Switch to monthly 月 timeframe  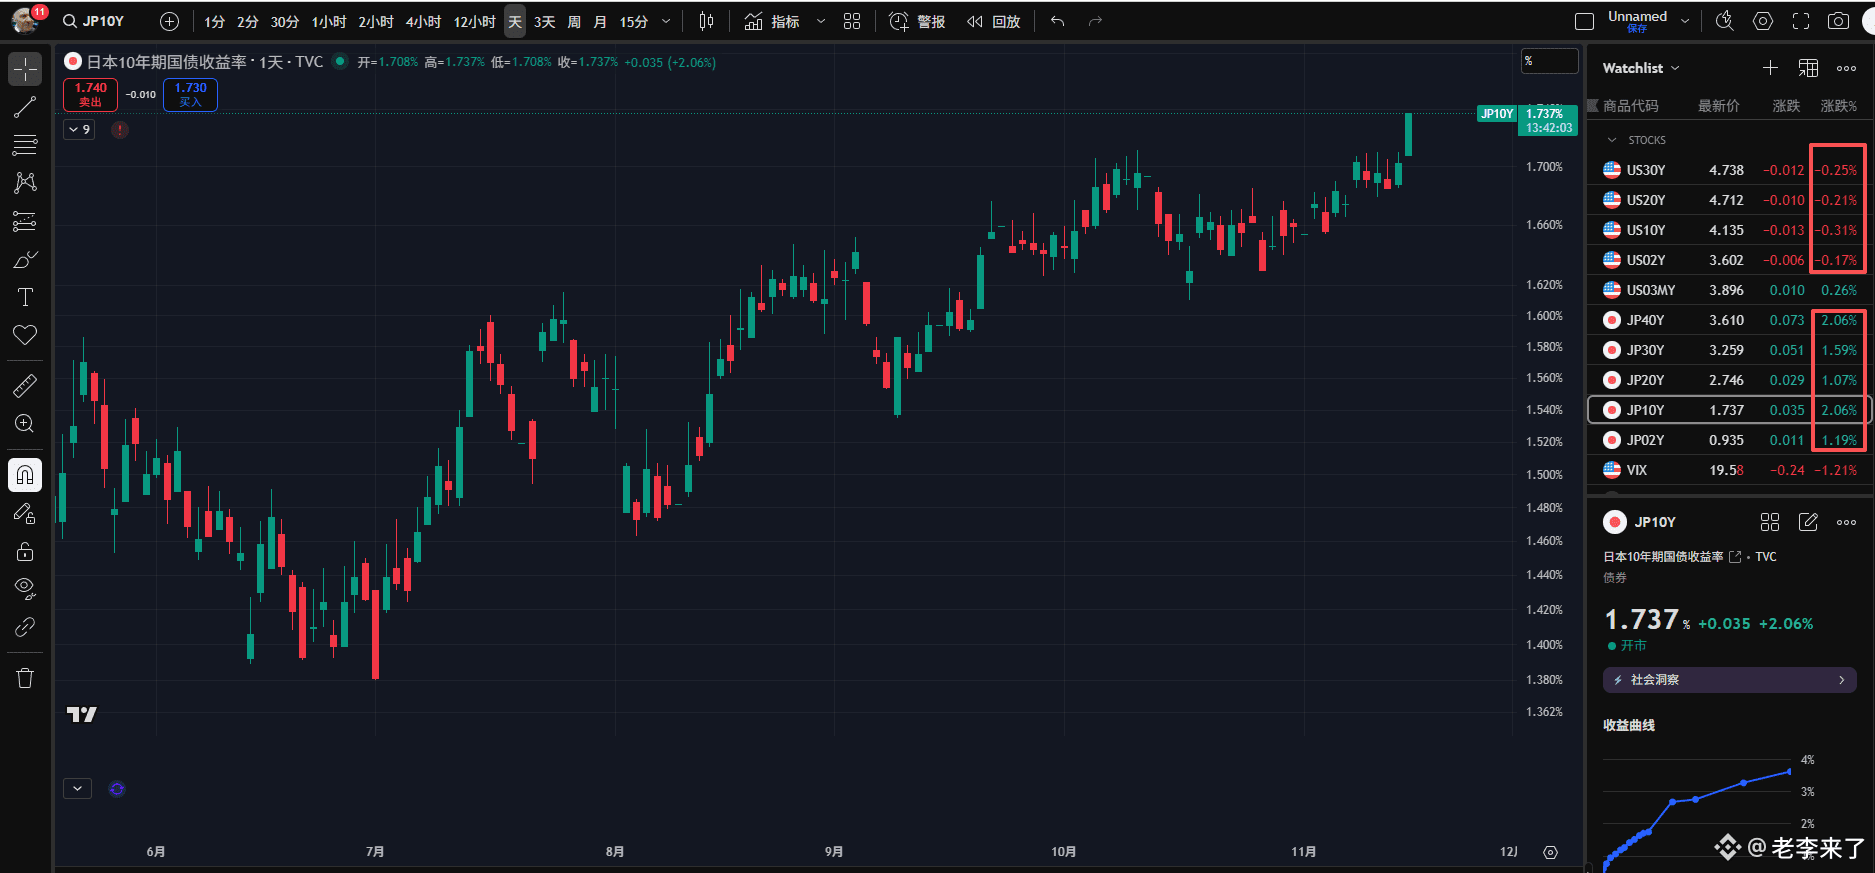tap(600, 21)
